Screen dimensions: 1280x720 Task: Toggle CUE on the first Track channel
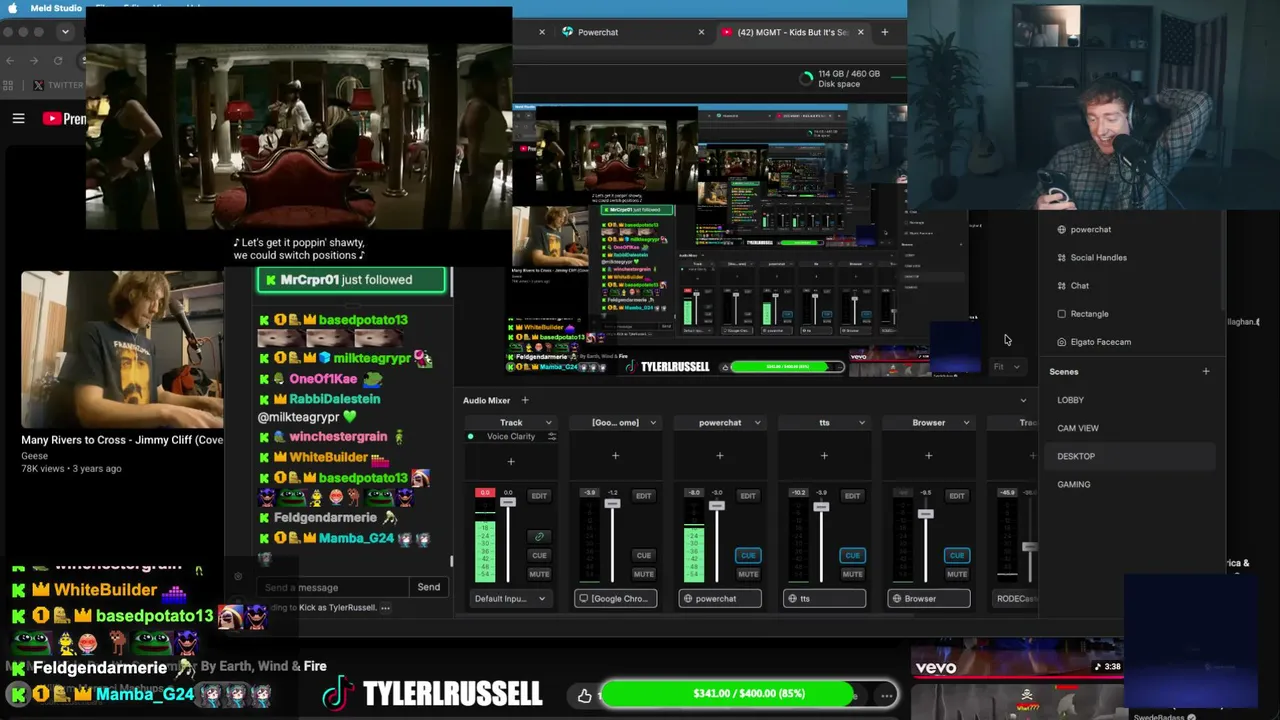539,556
